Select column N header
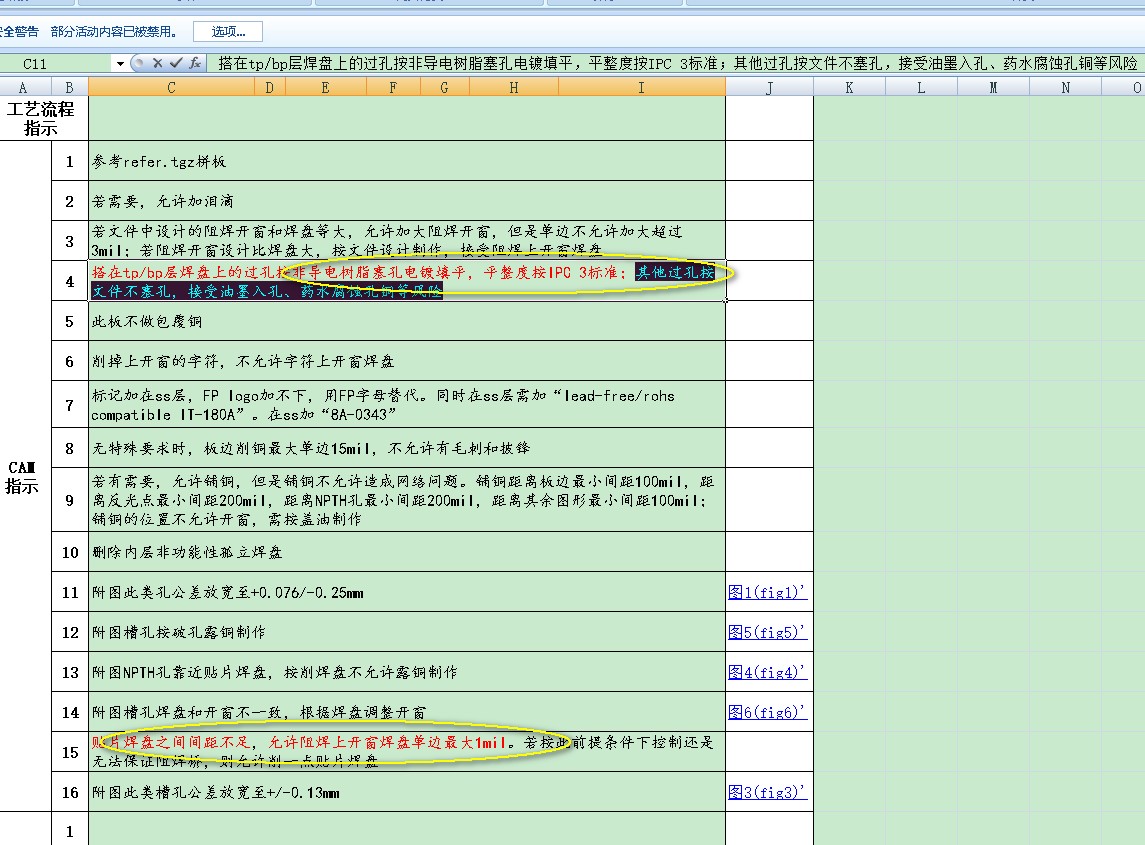Screen dimensions: 1145x845 [1065, 88]
